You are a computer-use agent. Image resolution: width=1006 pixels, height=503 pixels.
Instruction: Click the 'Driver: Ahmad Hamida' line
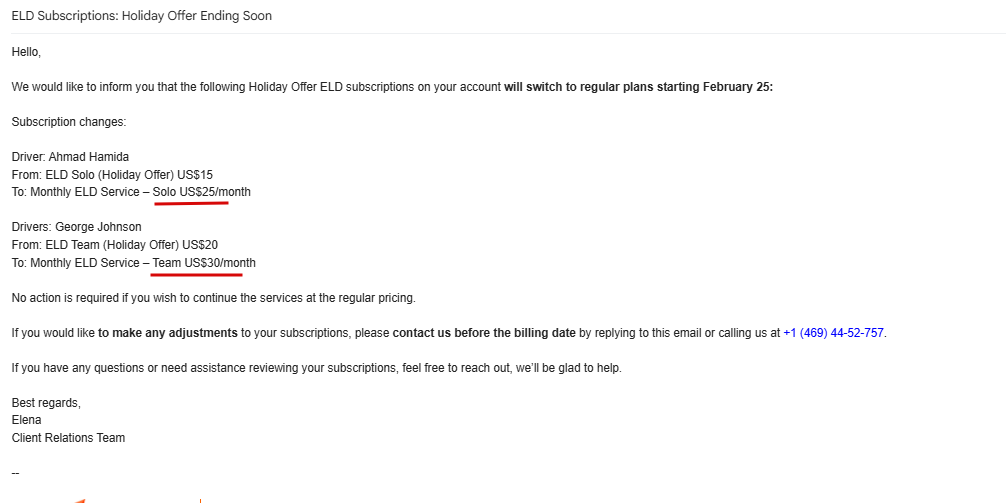[x=70, y=157]
